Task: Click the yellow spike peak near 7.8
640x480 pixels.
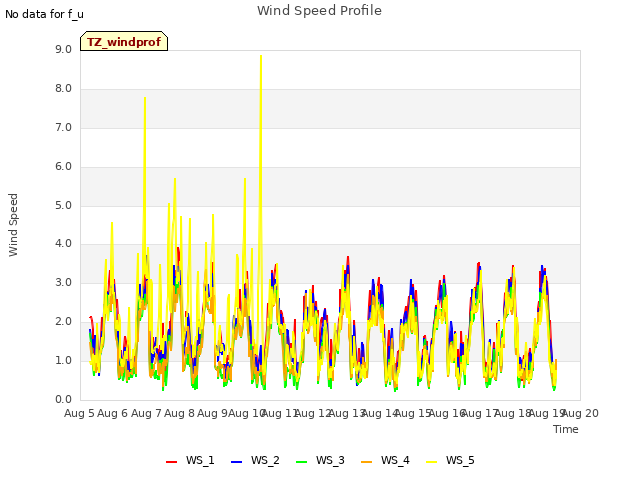Action: (x=145, y=98)
